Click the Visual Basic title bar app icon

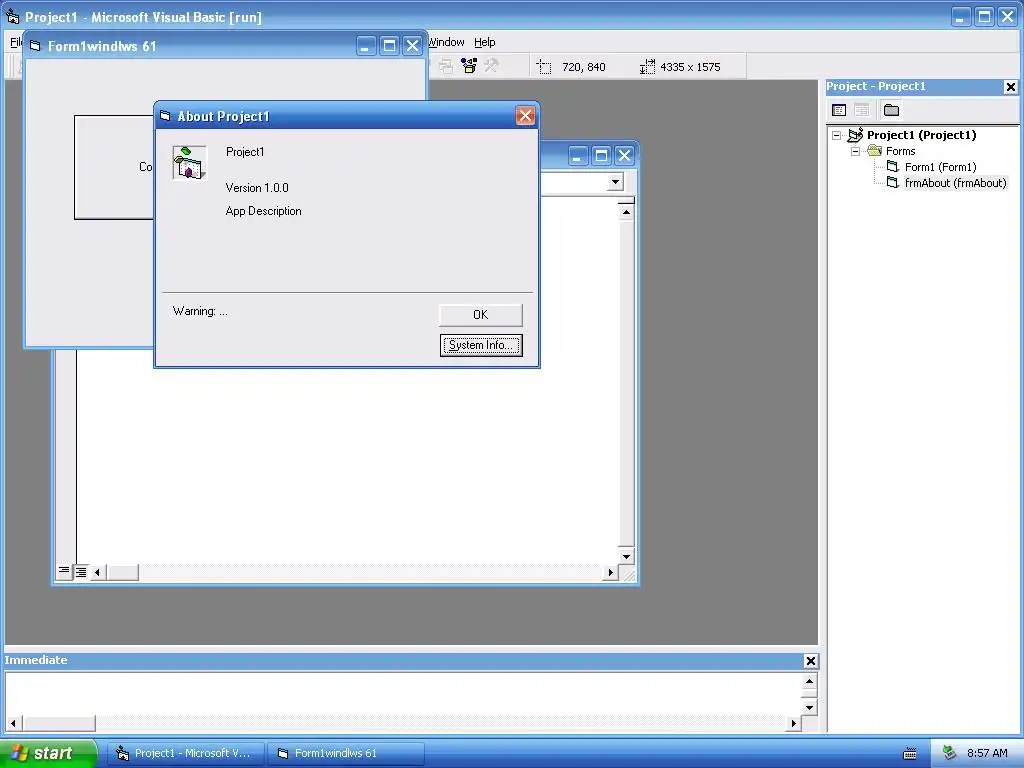coord(12,16)
